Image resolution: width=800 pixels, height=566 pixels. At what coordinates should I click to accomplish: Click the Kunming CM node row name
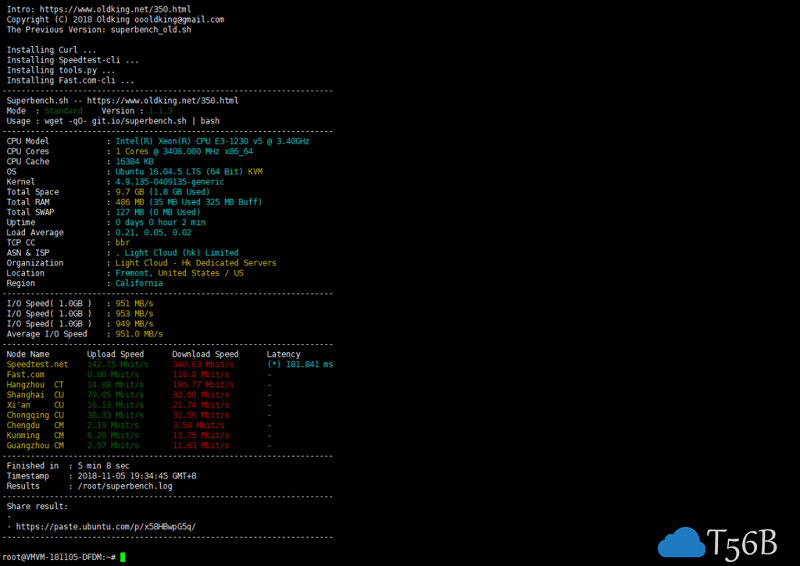pyautogui.click(x=35, y=435)
